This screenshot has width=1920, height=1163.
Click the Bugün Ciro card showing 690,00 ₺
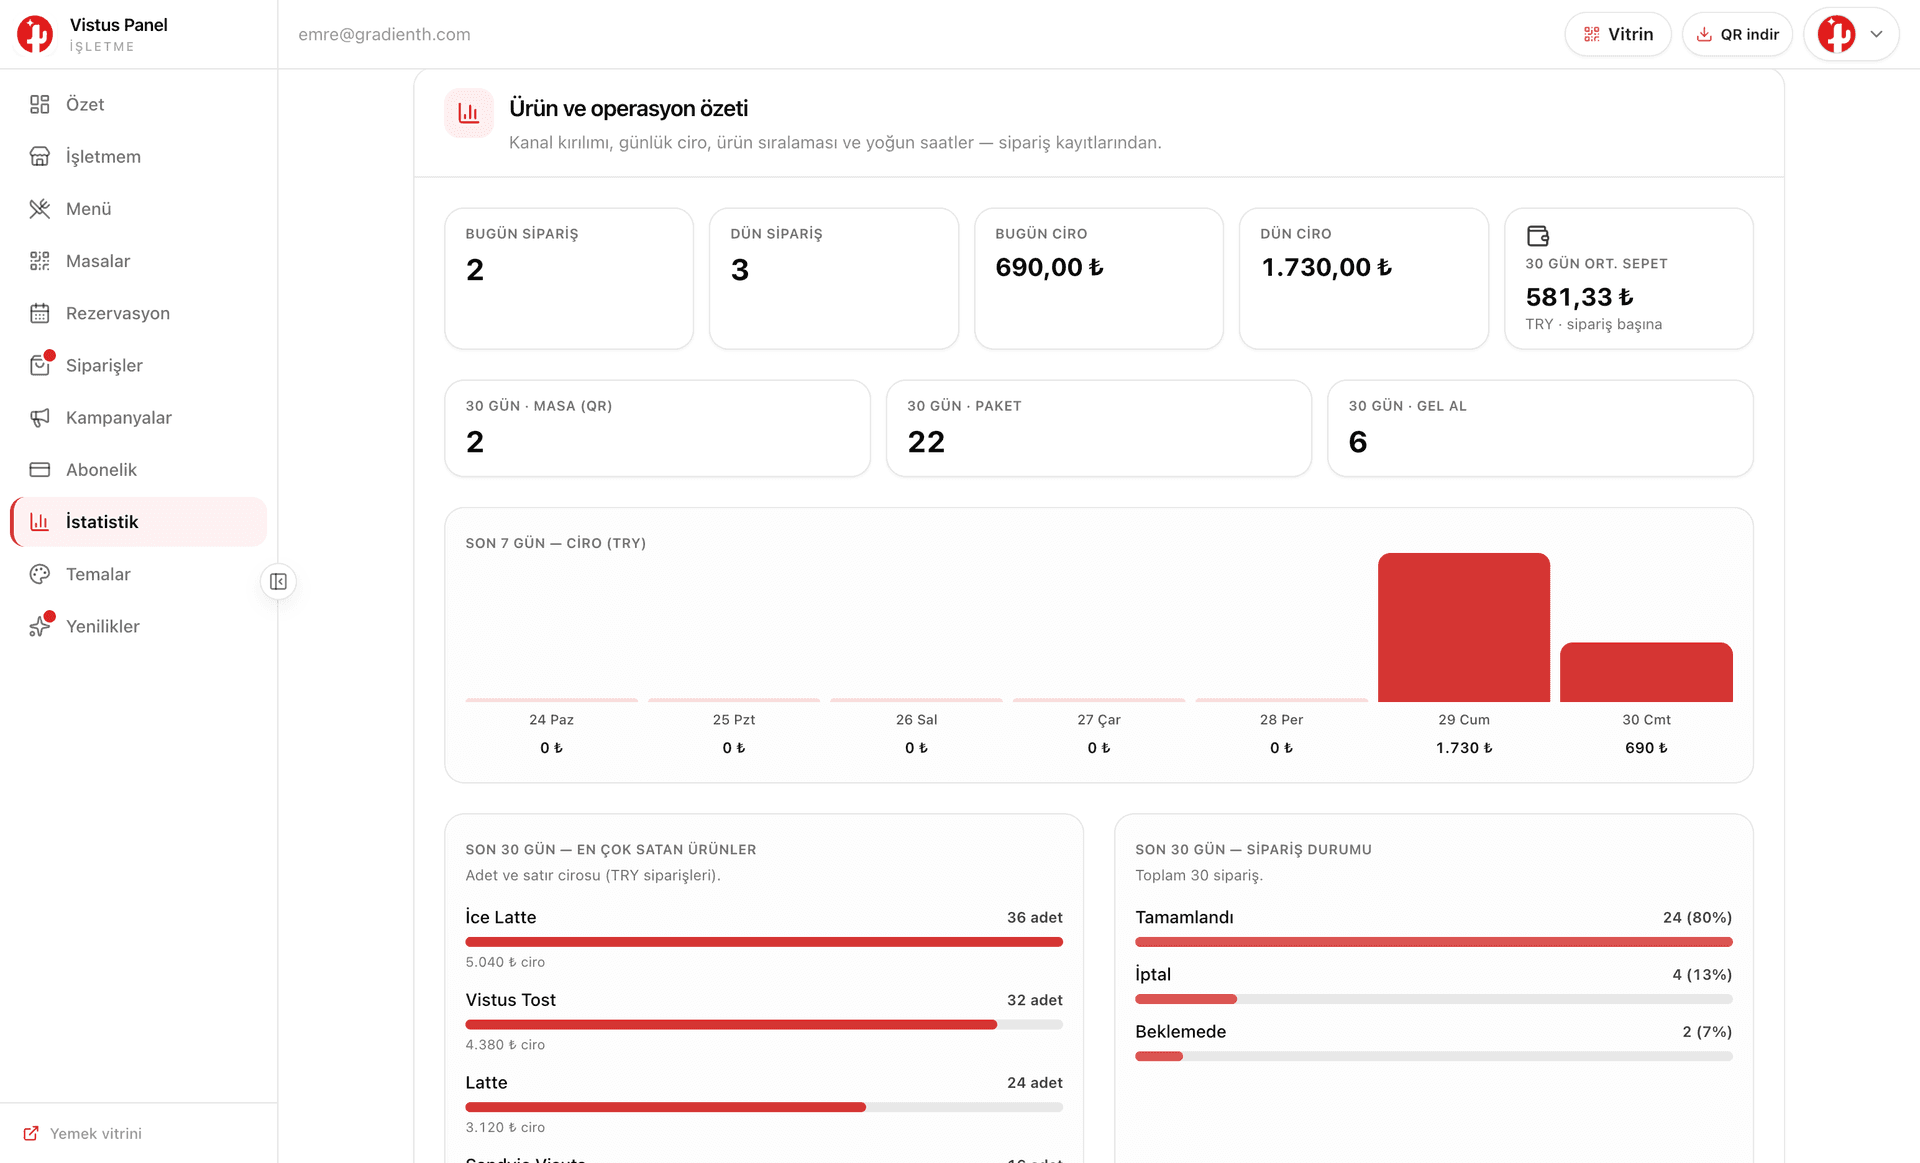point(1099,279)
